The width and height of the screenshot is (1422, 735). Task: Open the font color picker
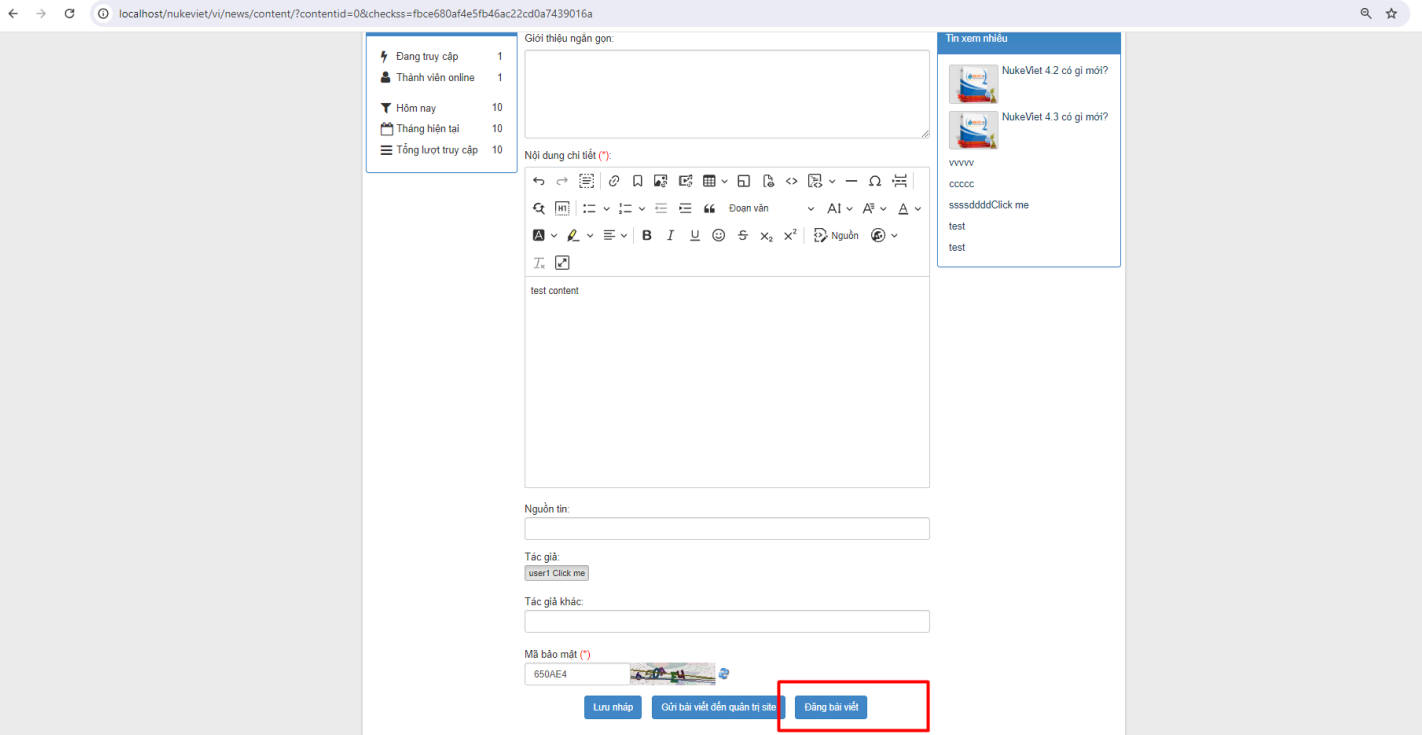908,208
